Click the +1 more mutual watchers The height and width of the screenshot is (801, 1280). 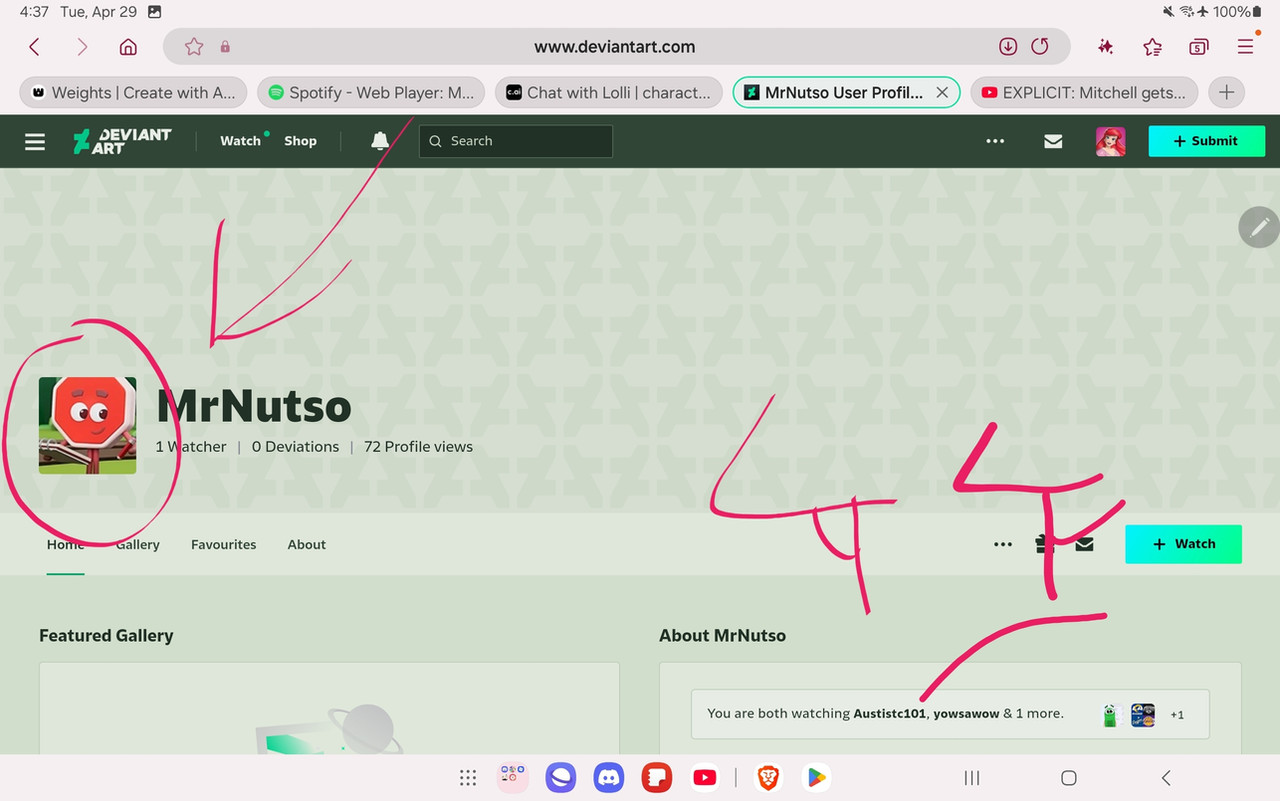(1177, 715)
